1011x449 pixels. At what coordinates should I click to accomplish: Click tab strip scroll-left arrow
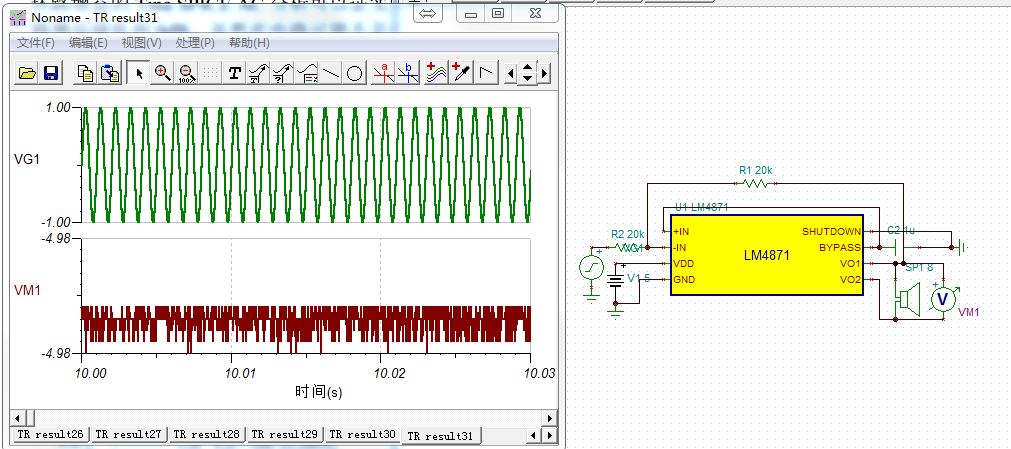coord(533,436)
